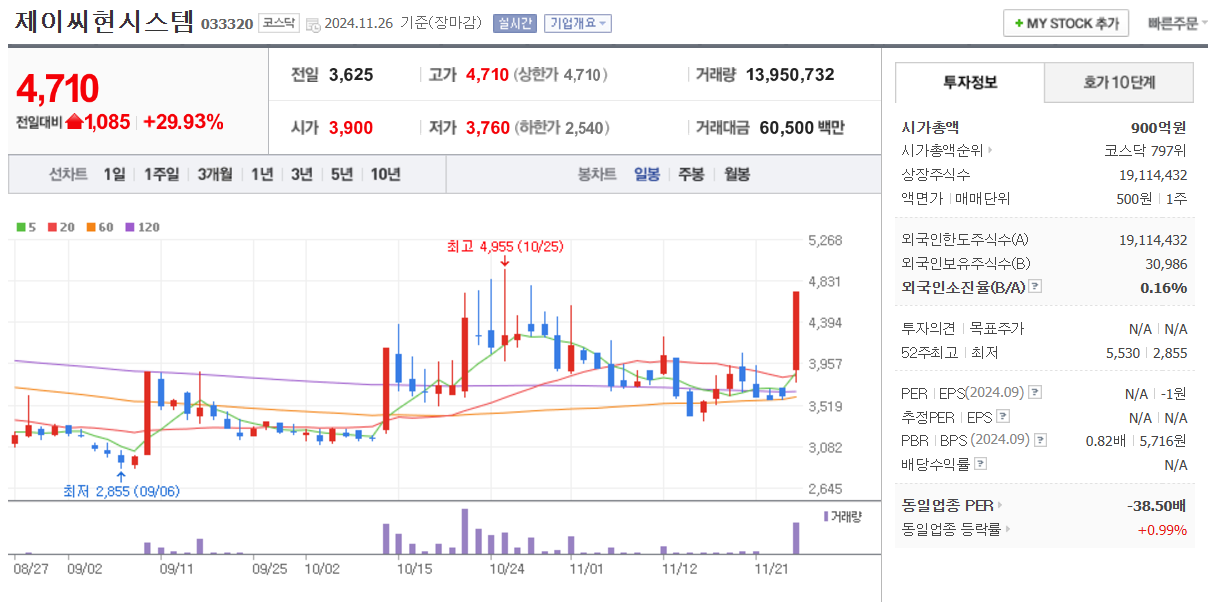The height and width of the screenshot is (602, 1209).
Task: Click the 코스닥 market badge
Action: [278, 23]
